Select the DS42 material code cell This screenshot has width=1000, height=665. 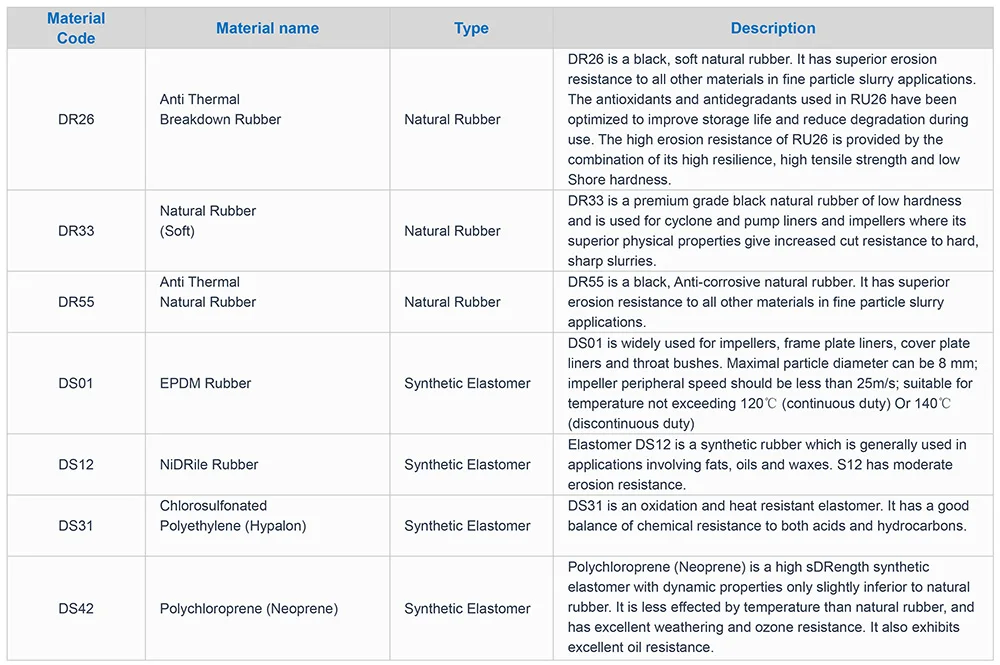(76, 608)
